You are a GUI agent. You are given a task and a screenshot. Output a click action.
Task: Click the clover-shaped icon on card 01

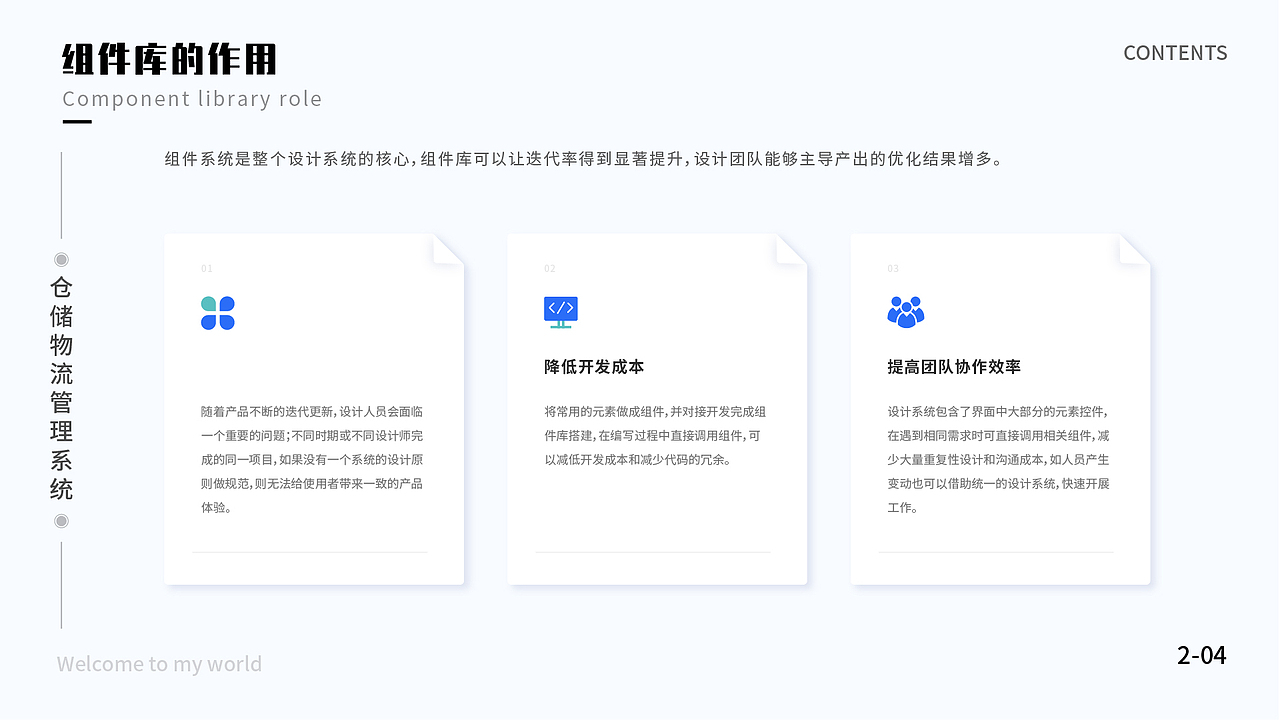(x=218, y=313)
